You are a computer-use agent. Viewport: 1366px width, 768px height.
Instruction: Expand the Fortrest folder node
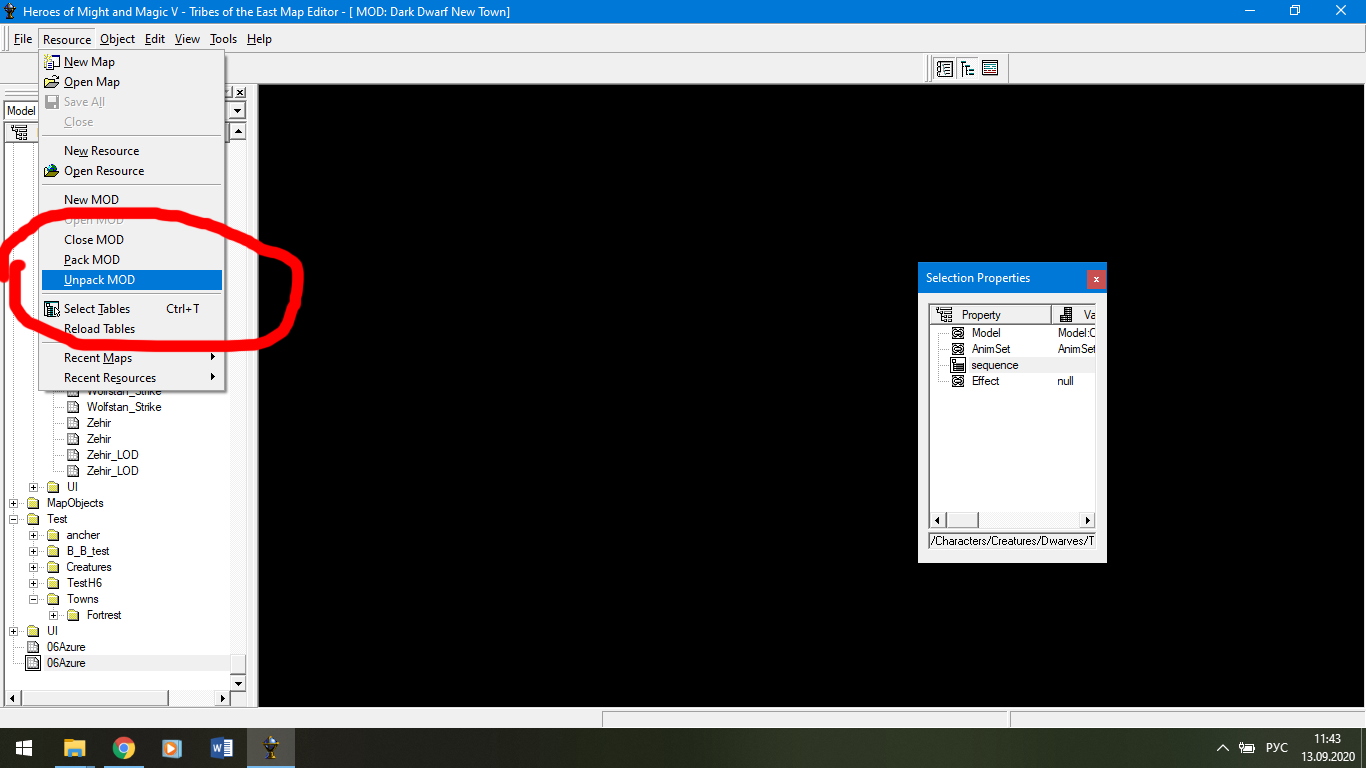pos(53,615)
